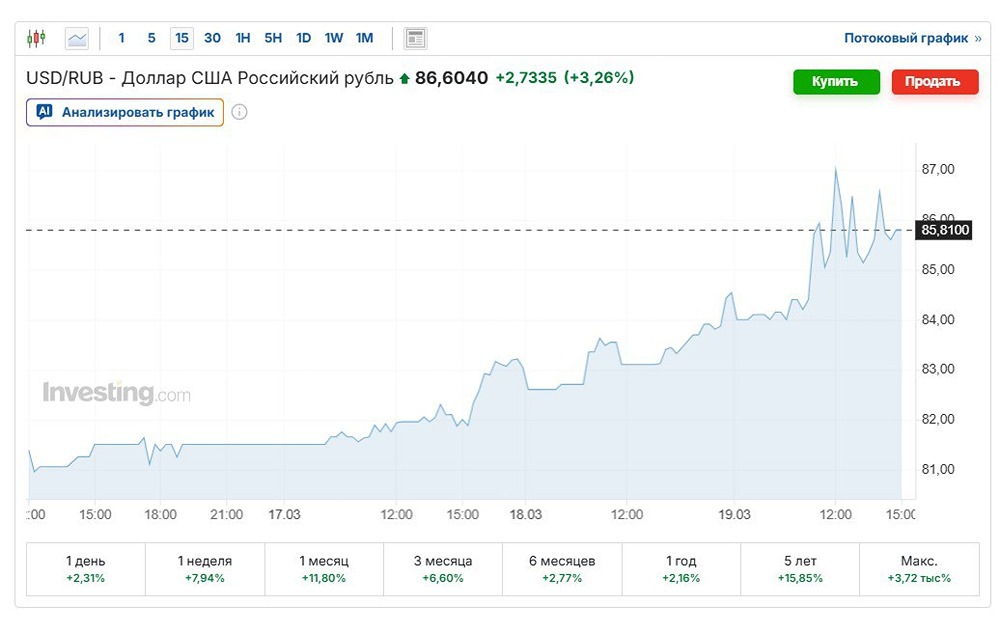
Task: Click the info icon beside Analyze button
Action: [239, 112]
